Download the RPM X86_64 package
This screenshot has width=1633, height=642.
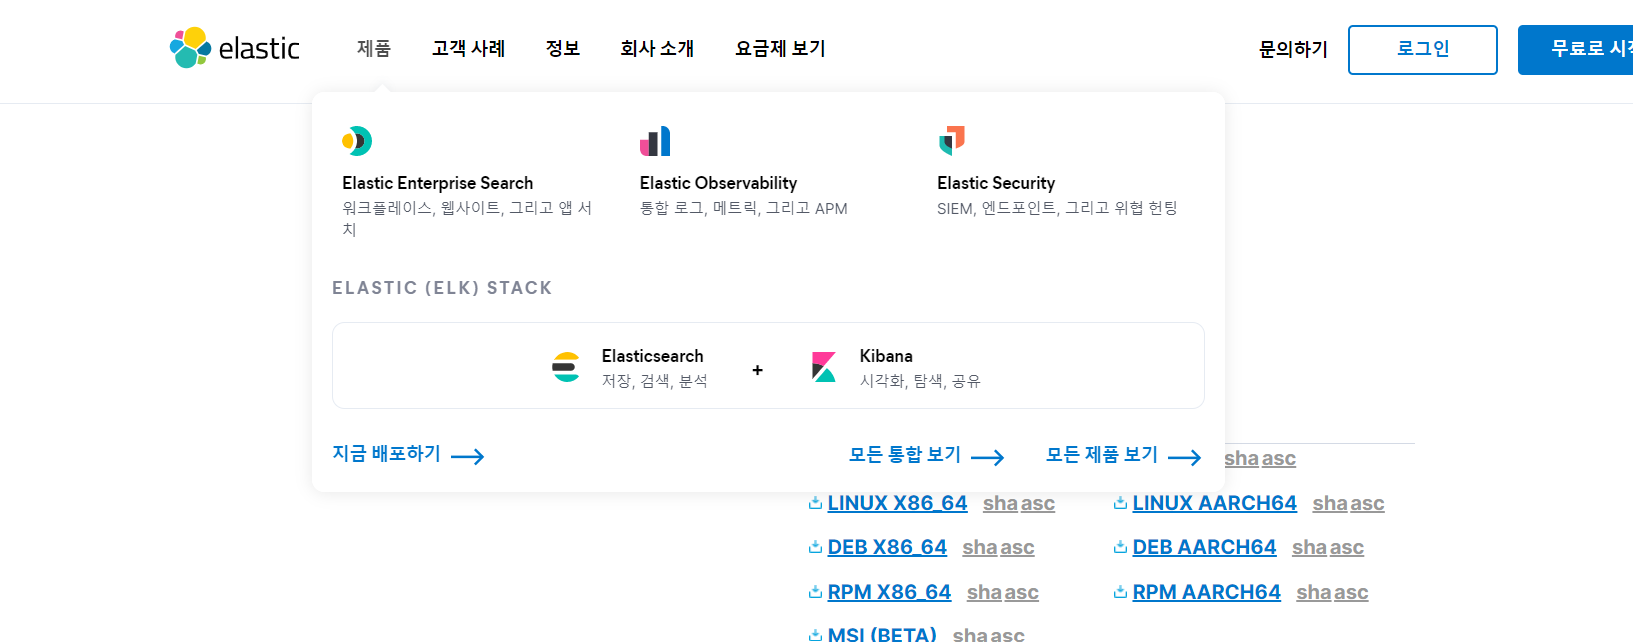point(889,592)
